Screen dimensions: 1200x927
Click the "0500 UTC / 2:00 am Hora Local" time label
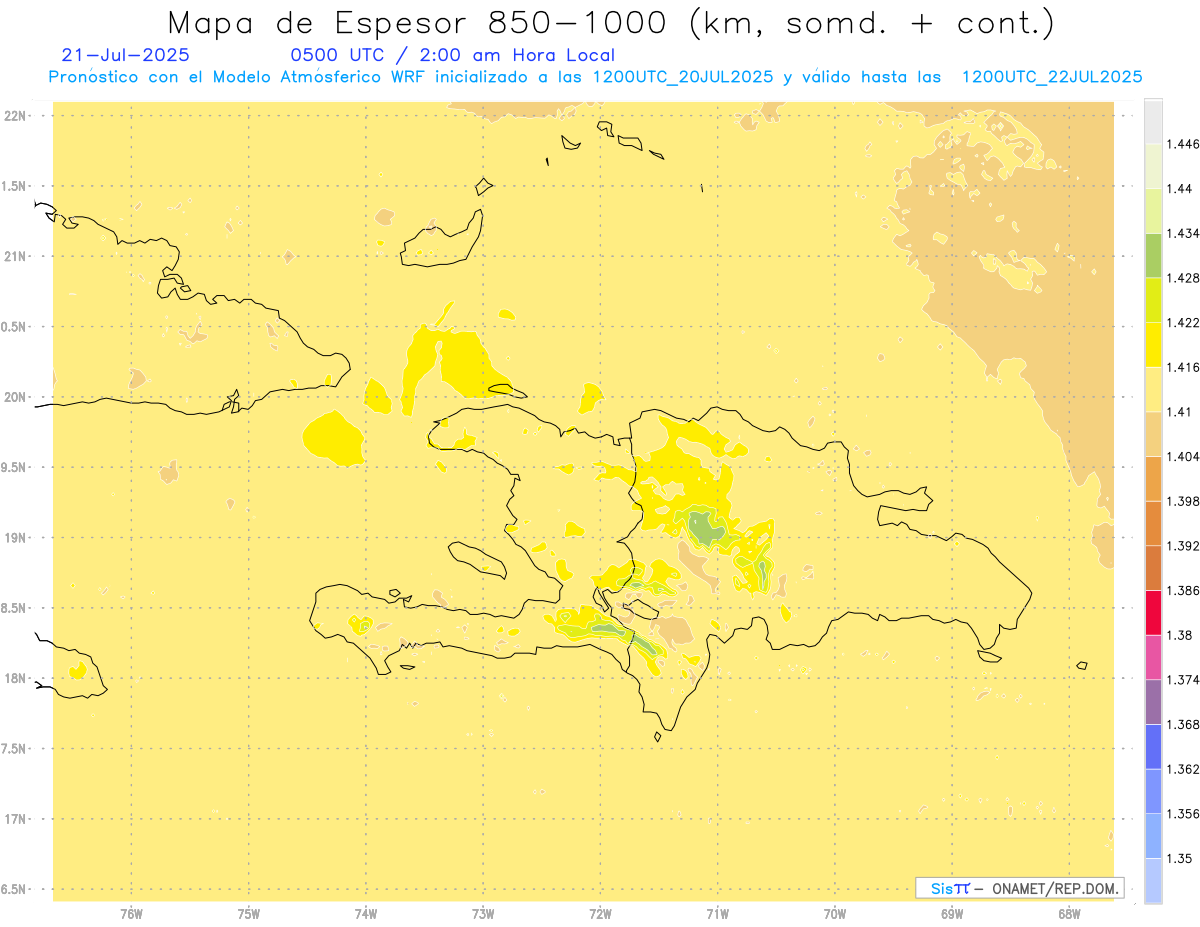click(x=453, y=56)
